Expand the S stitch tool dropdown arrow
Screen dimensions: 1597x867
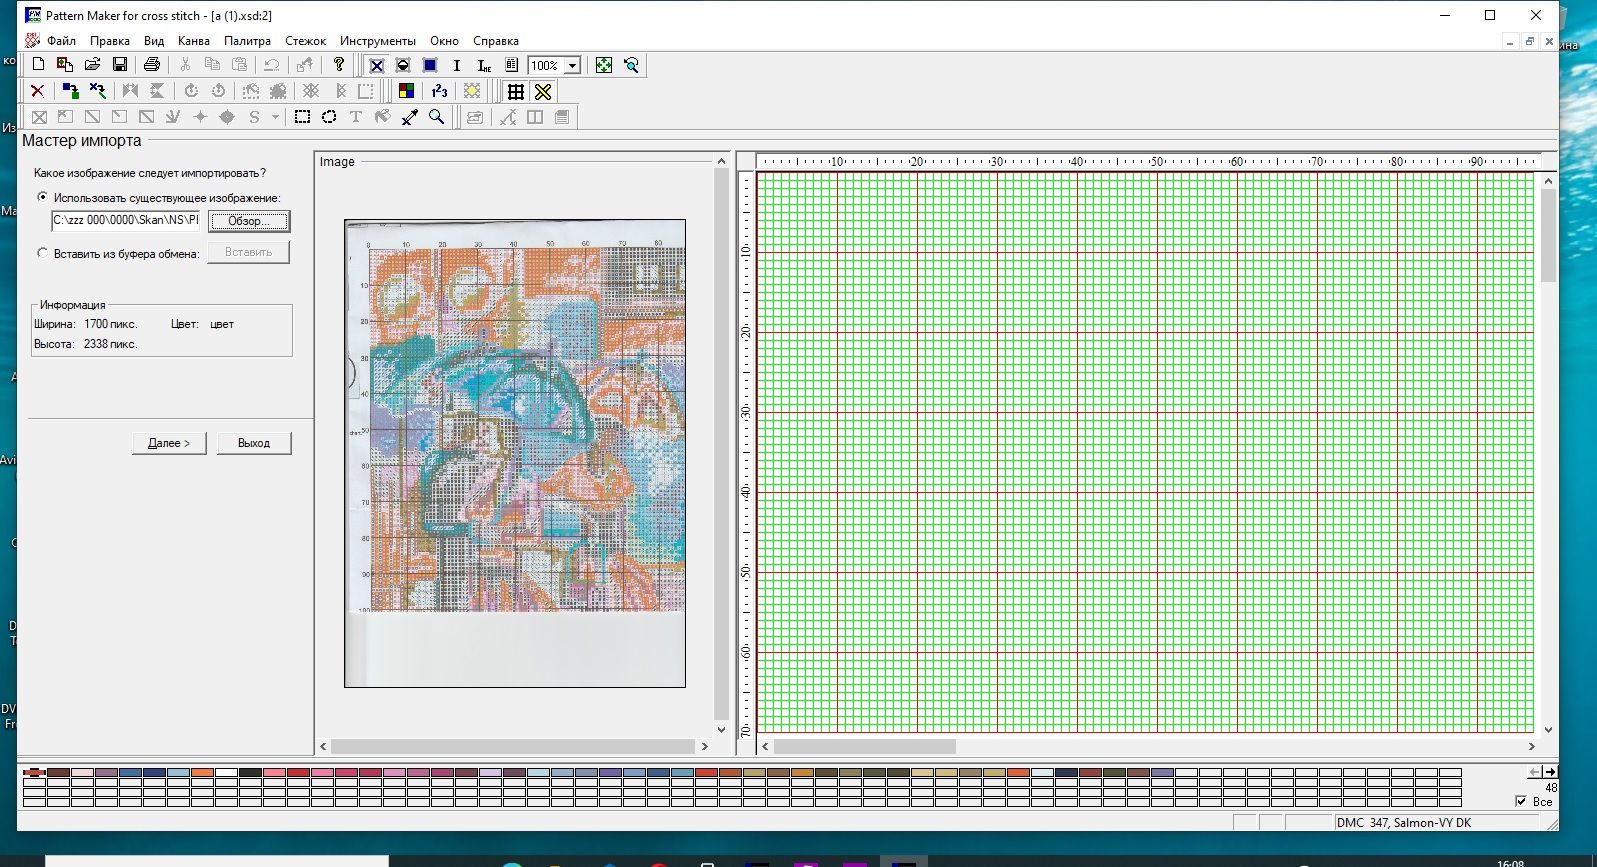[275, 117]
